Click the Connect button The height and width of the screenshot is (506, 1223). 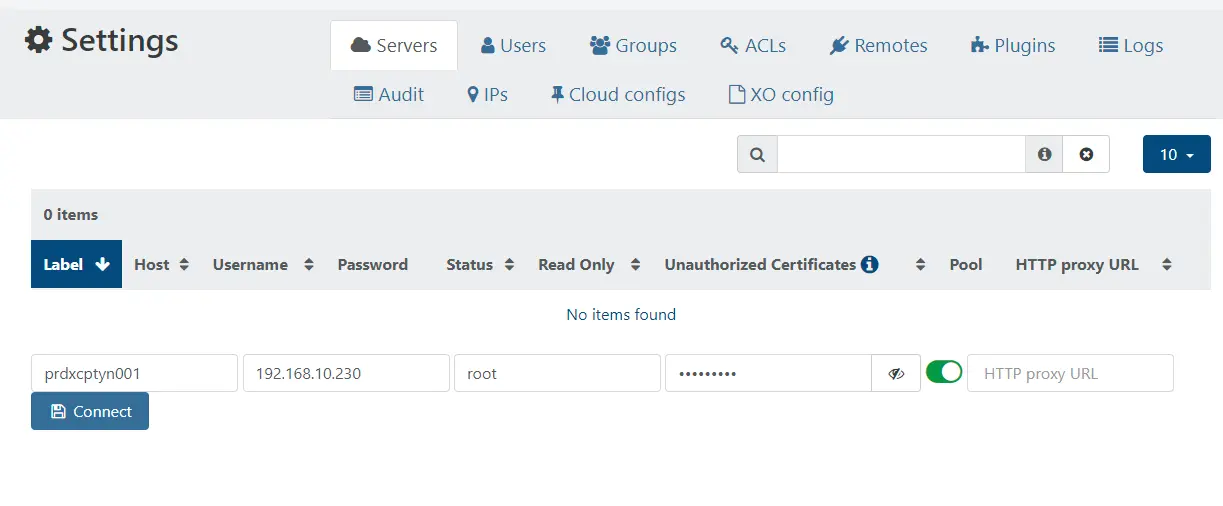click(90, 411)
